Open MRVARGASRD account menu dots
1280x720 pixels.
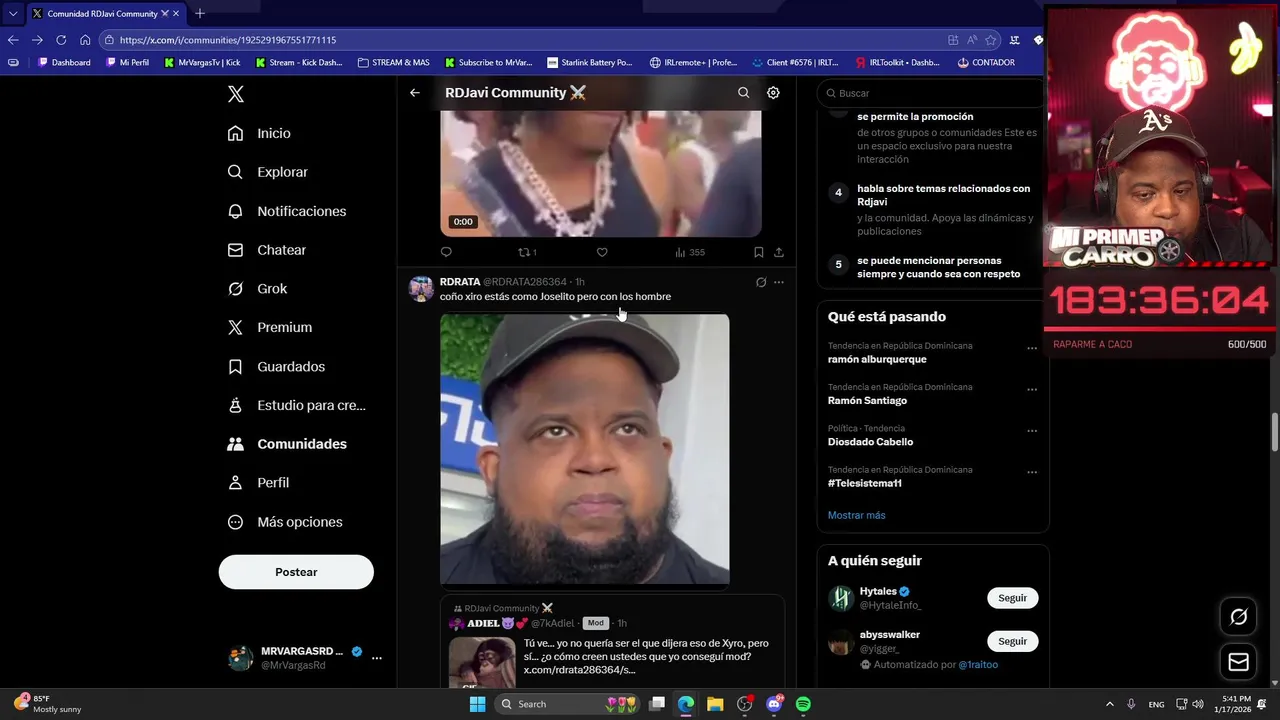click(377, 658)
